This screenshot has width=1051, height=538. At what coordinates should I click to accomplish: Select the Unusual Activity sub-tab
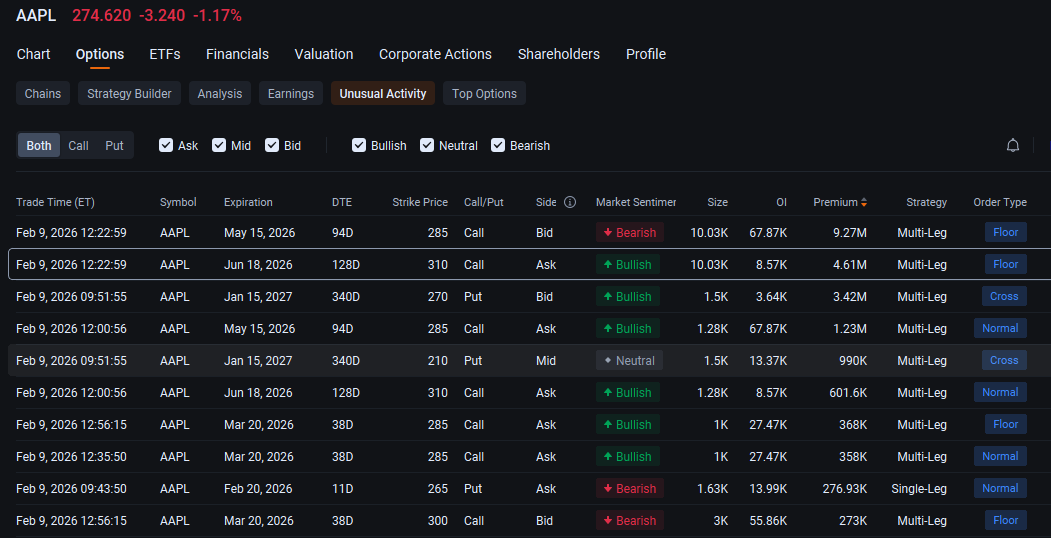click(383, 94)
